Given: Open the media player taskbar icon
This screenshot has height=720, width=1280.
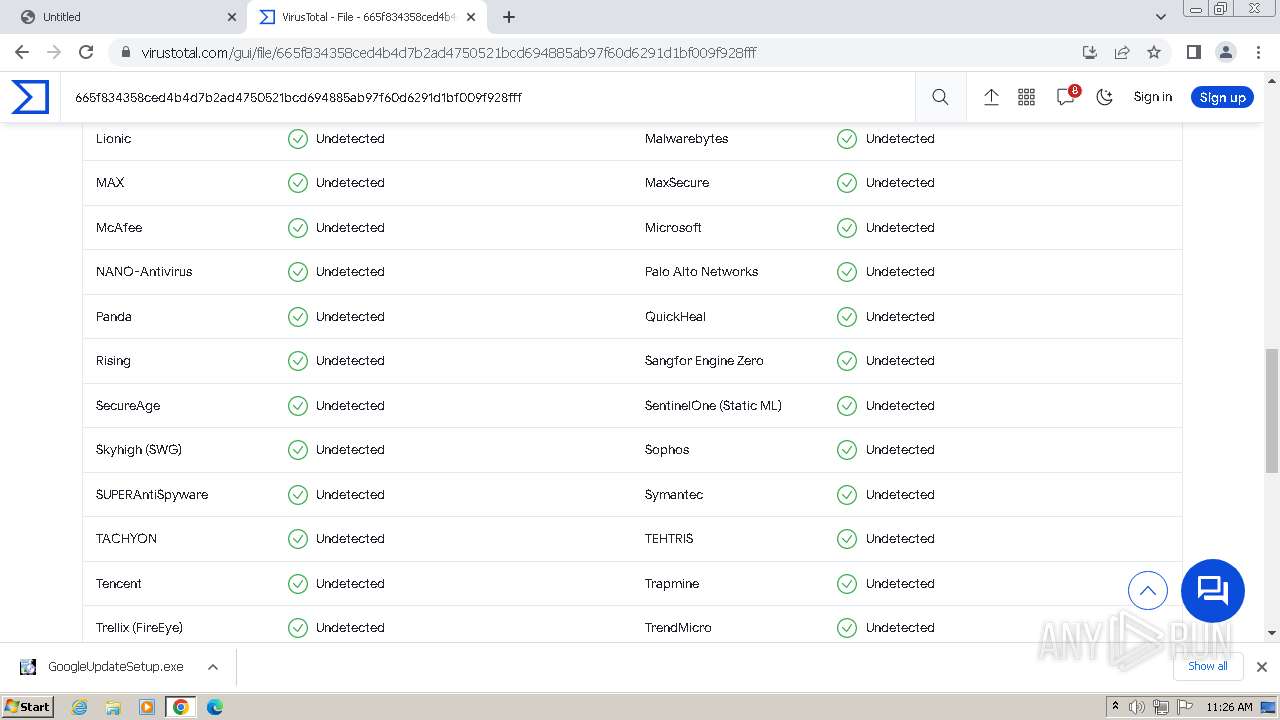Looking at the screenshot, I should pos(147,707).
